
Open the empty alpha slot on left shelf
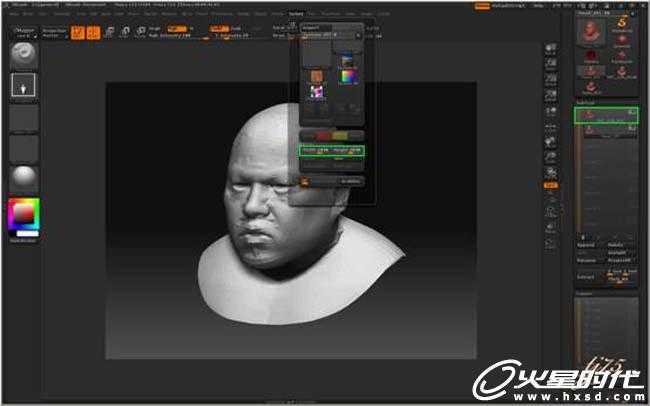pos(24,117)
